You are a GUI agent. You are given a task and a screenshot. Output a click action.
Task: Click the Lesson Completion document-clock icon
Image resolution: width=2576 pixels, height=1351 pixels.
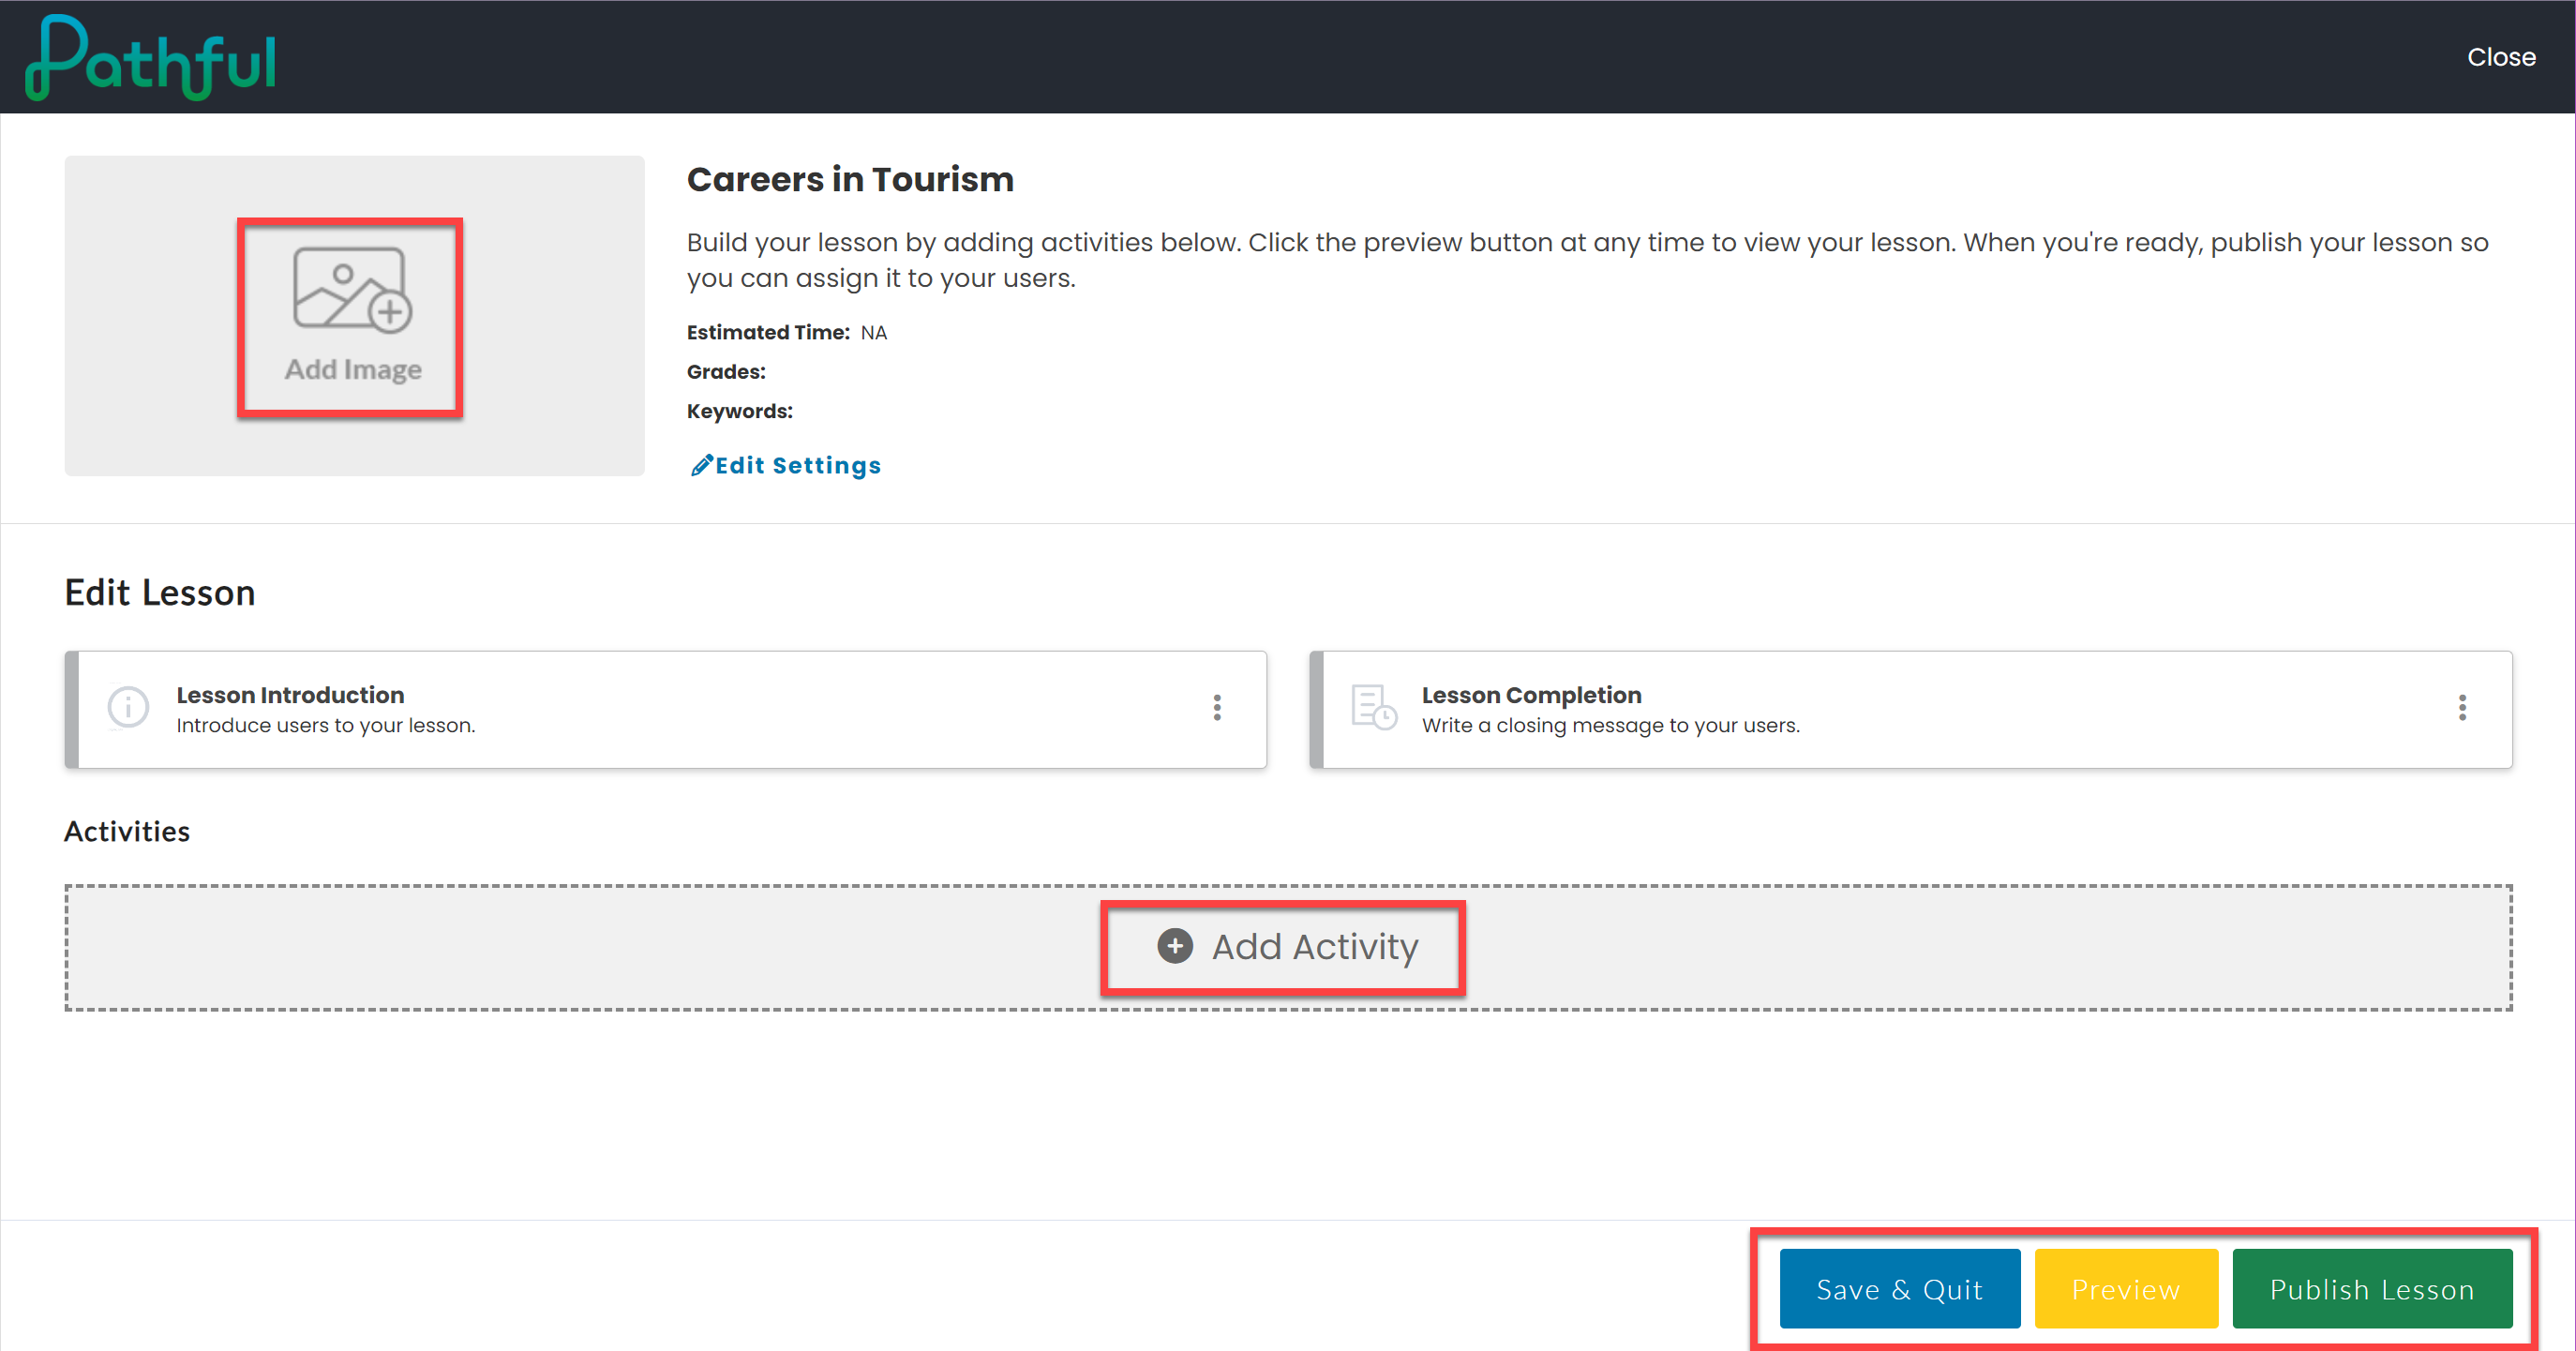tap(1374, 708)
